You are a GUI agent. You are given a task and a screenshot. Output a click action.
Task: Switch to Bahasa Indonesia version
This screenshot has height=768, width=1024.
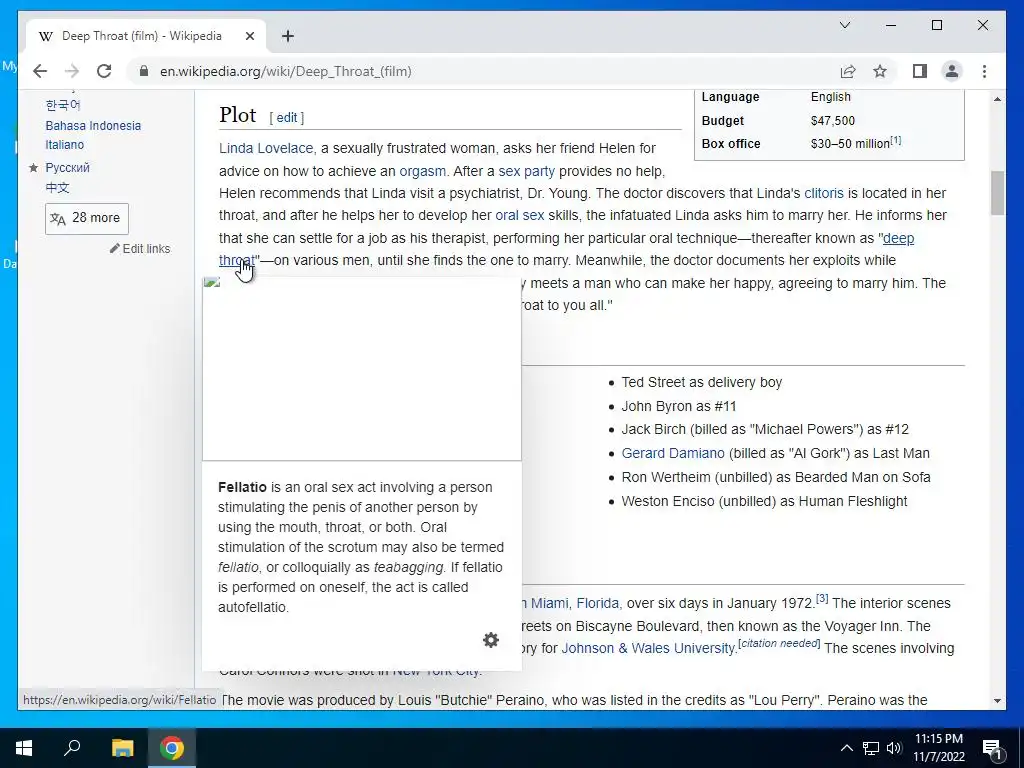[93, 125]
